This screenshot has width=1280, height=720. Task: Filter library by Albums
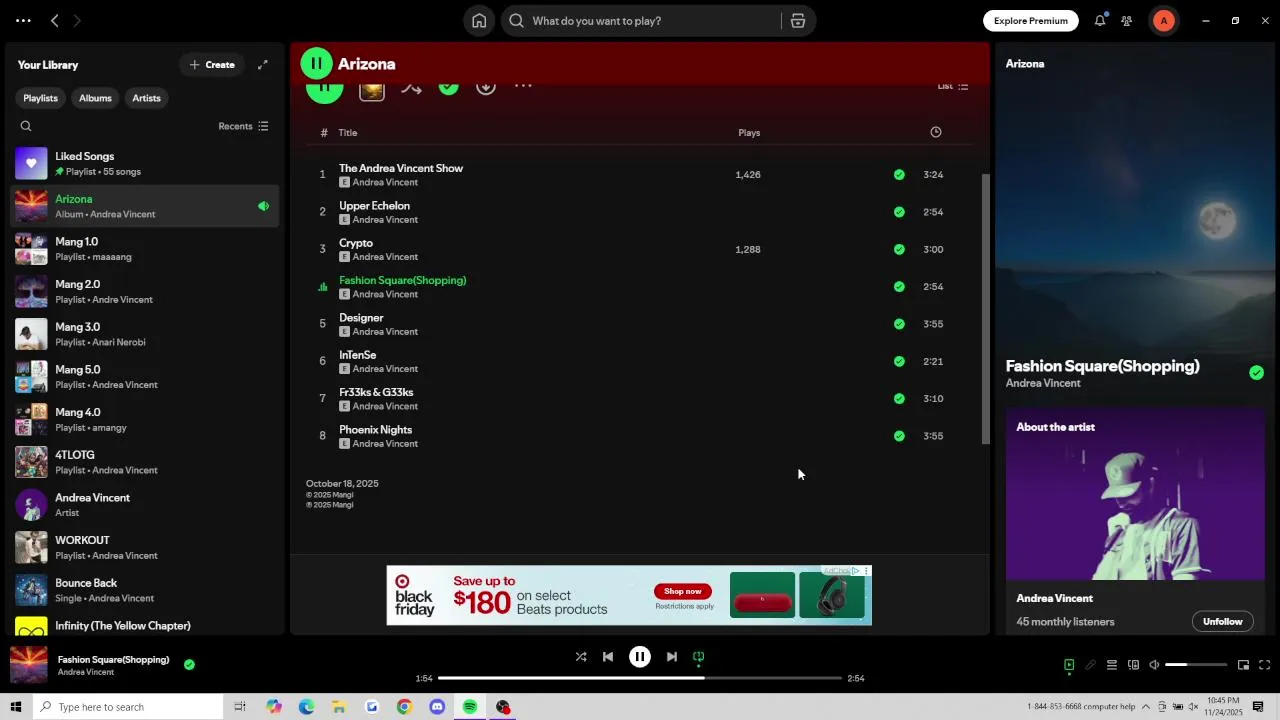(95, 98)
